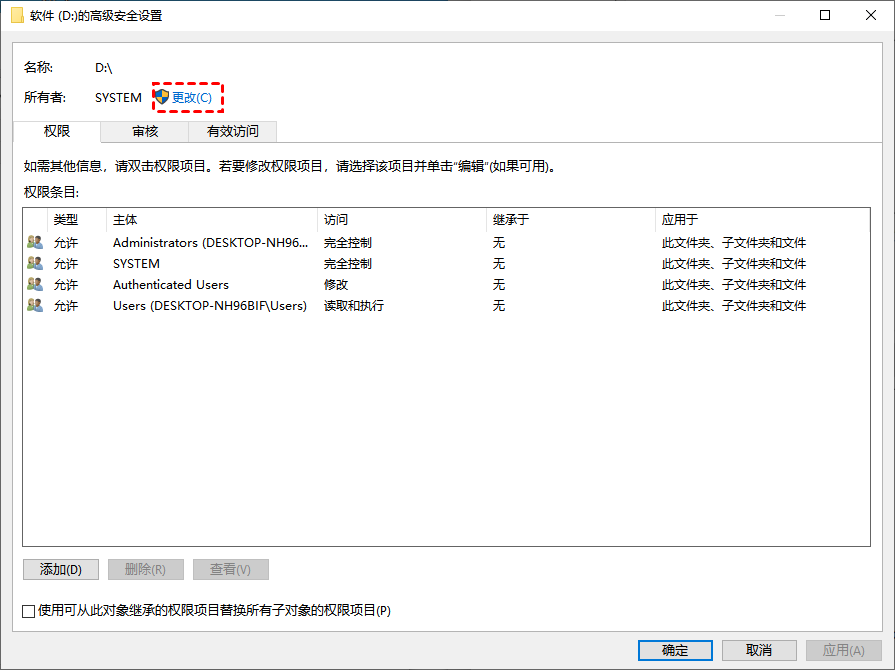The image size is (895, 670).
Task: Select the 权限 tab
Action: (x=58, y=131)
